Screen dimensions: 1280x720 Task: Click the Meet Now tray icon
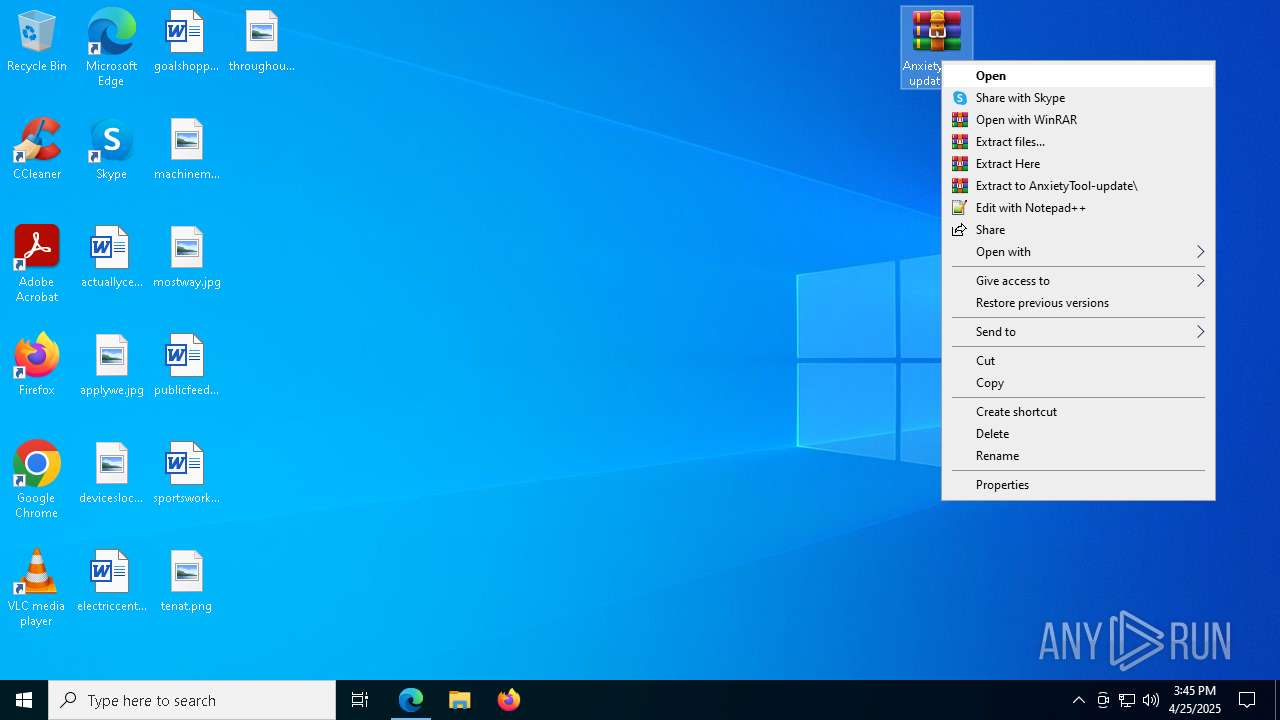[x=1103, y=700]
